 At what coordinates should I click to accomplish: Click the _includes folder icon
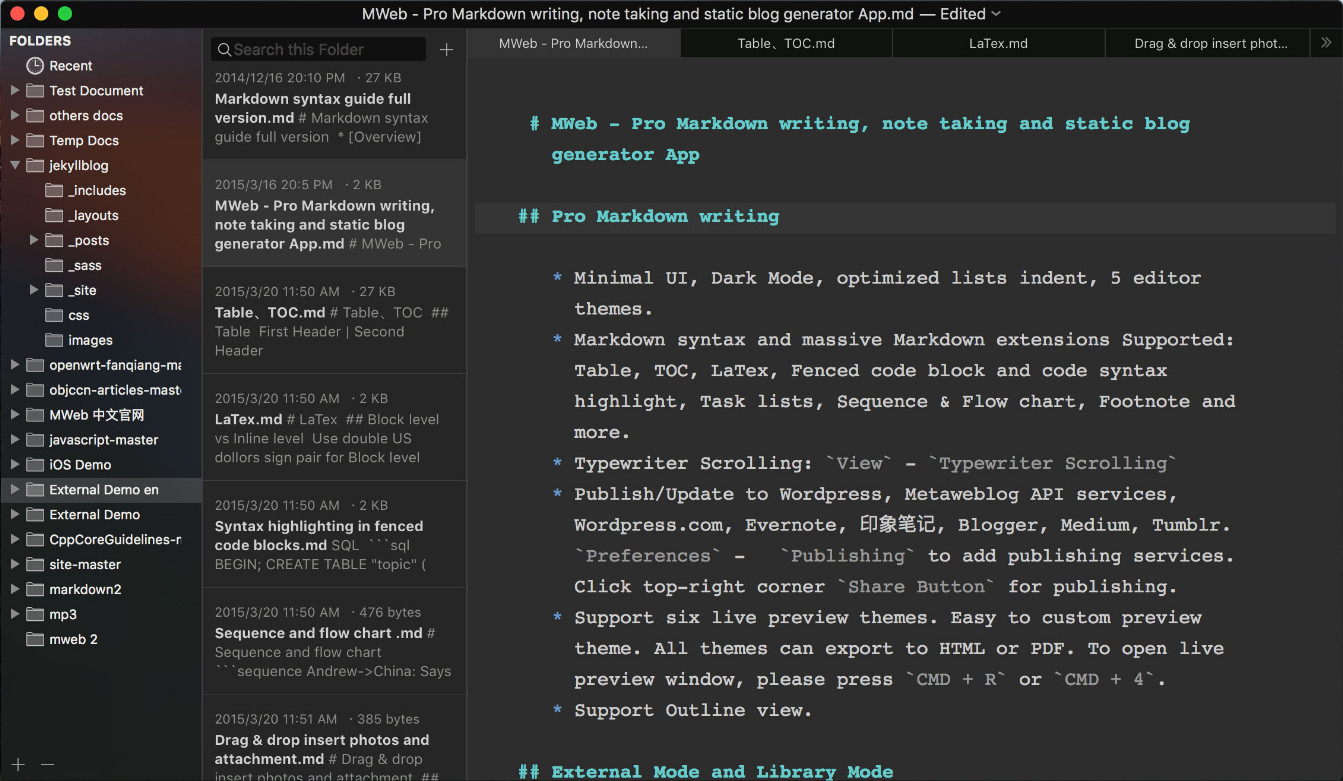coord(55,191)
